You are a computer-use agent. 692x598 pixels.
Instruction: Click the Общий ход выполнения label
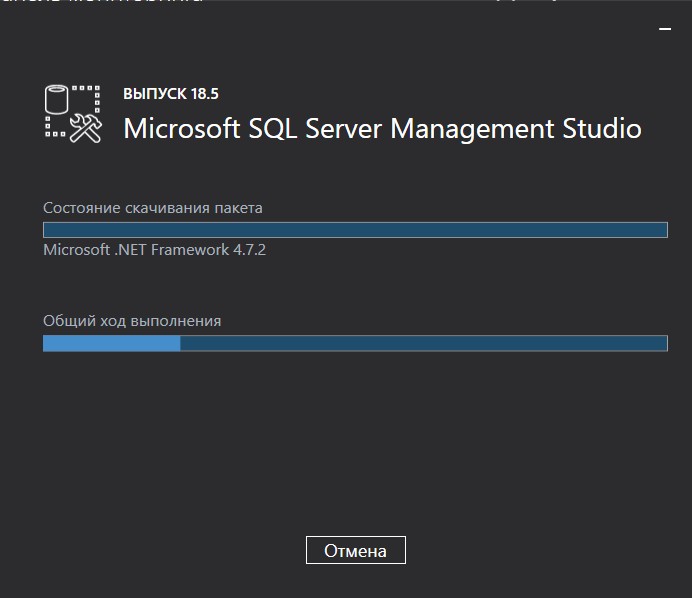click(x=132, y=321)
